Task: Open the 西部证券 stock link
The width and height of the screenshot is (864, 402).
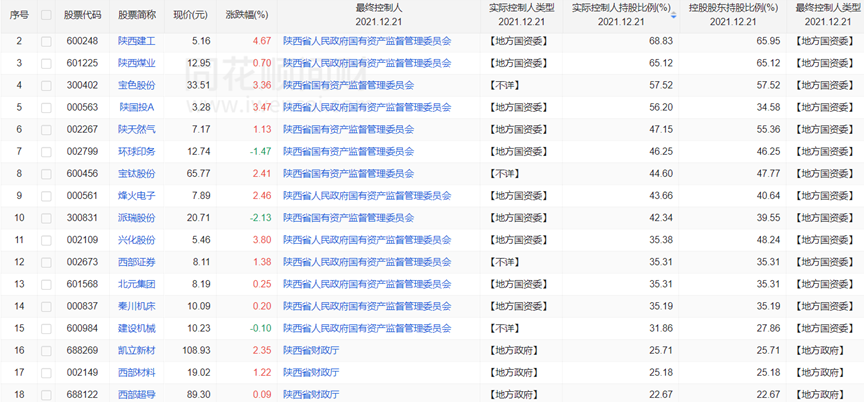Action: pyautogui.click(x=137, y=262)
